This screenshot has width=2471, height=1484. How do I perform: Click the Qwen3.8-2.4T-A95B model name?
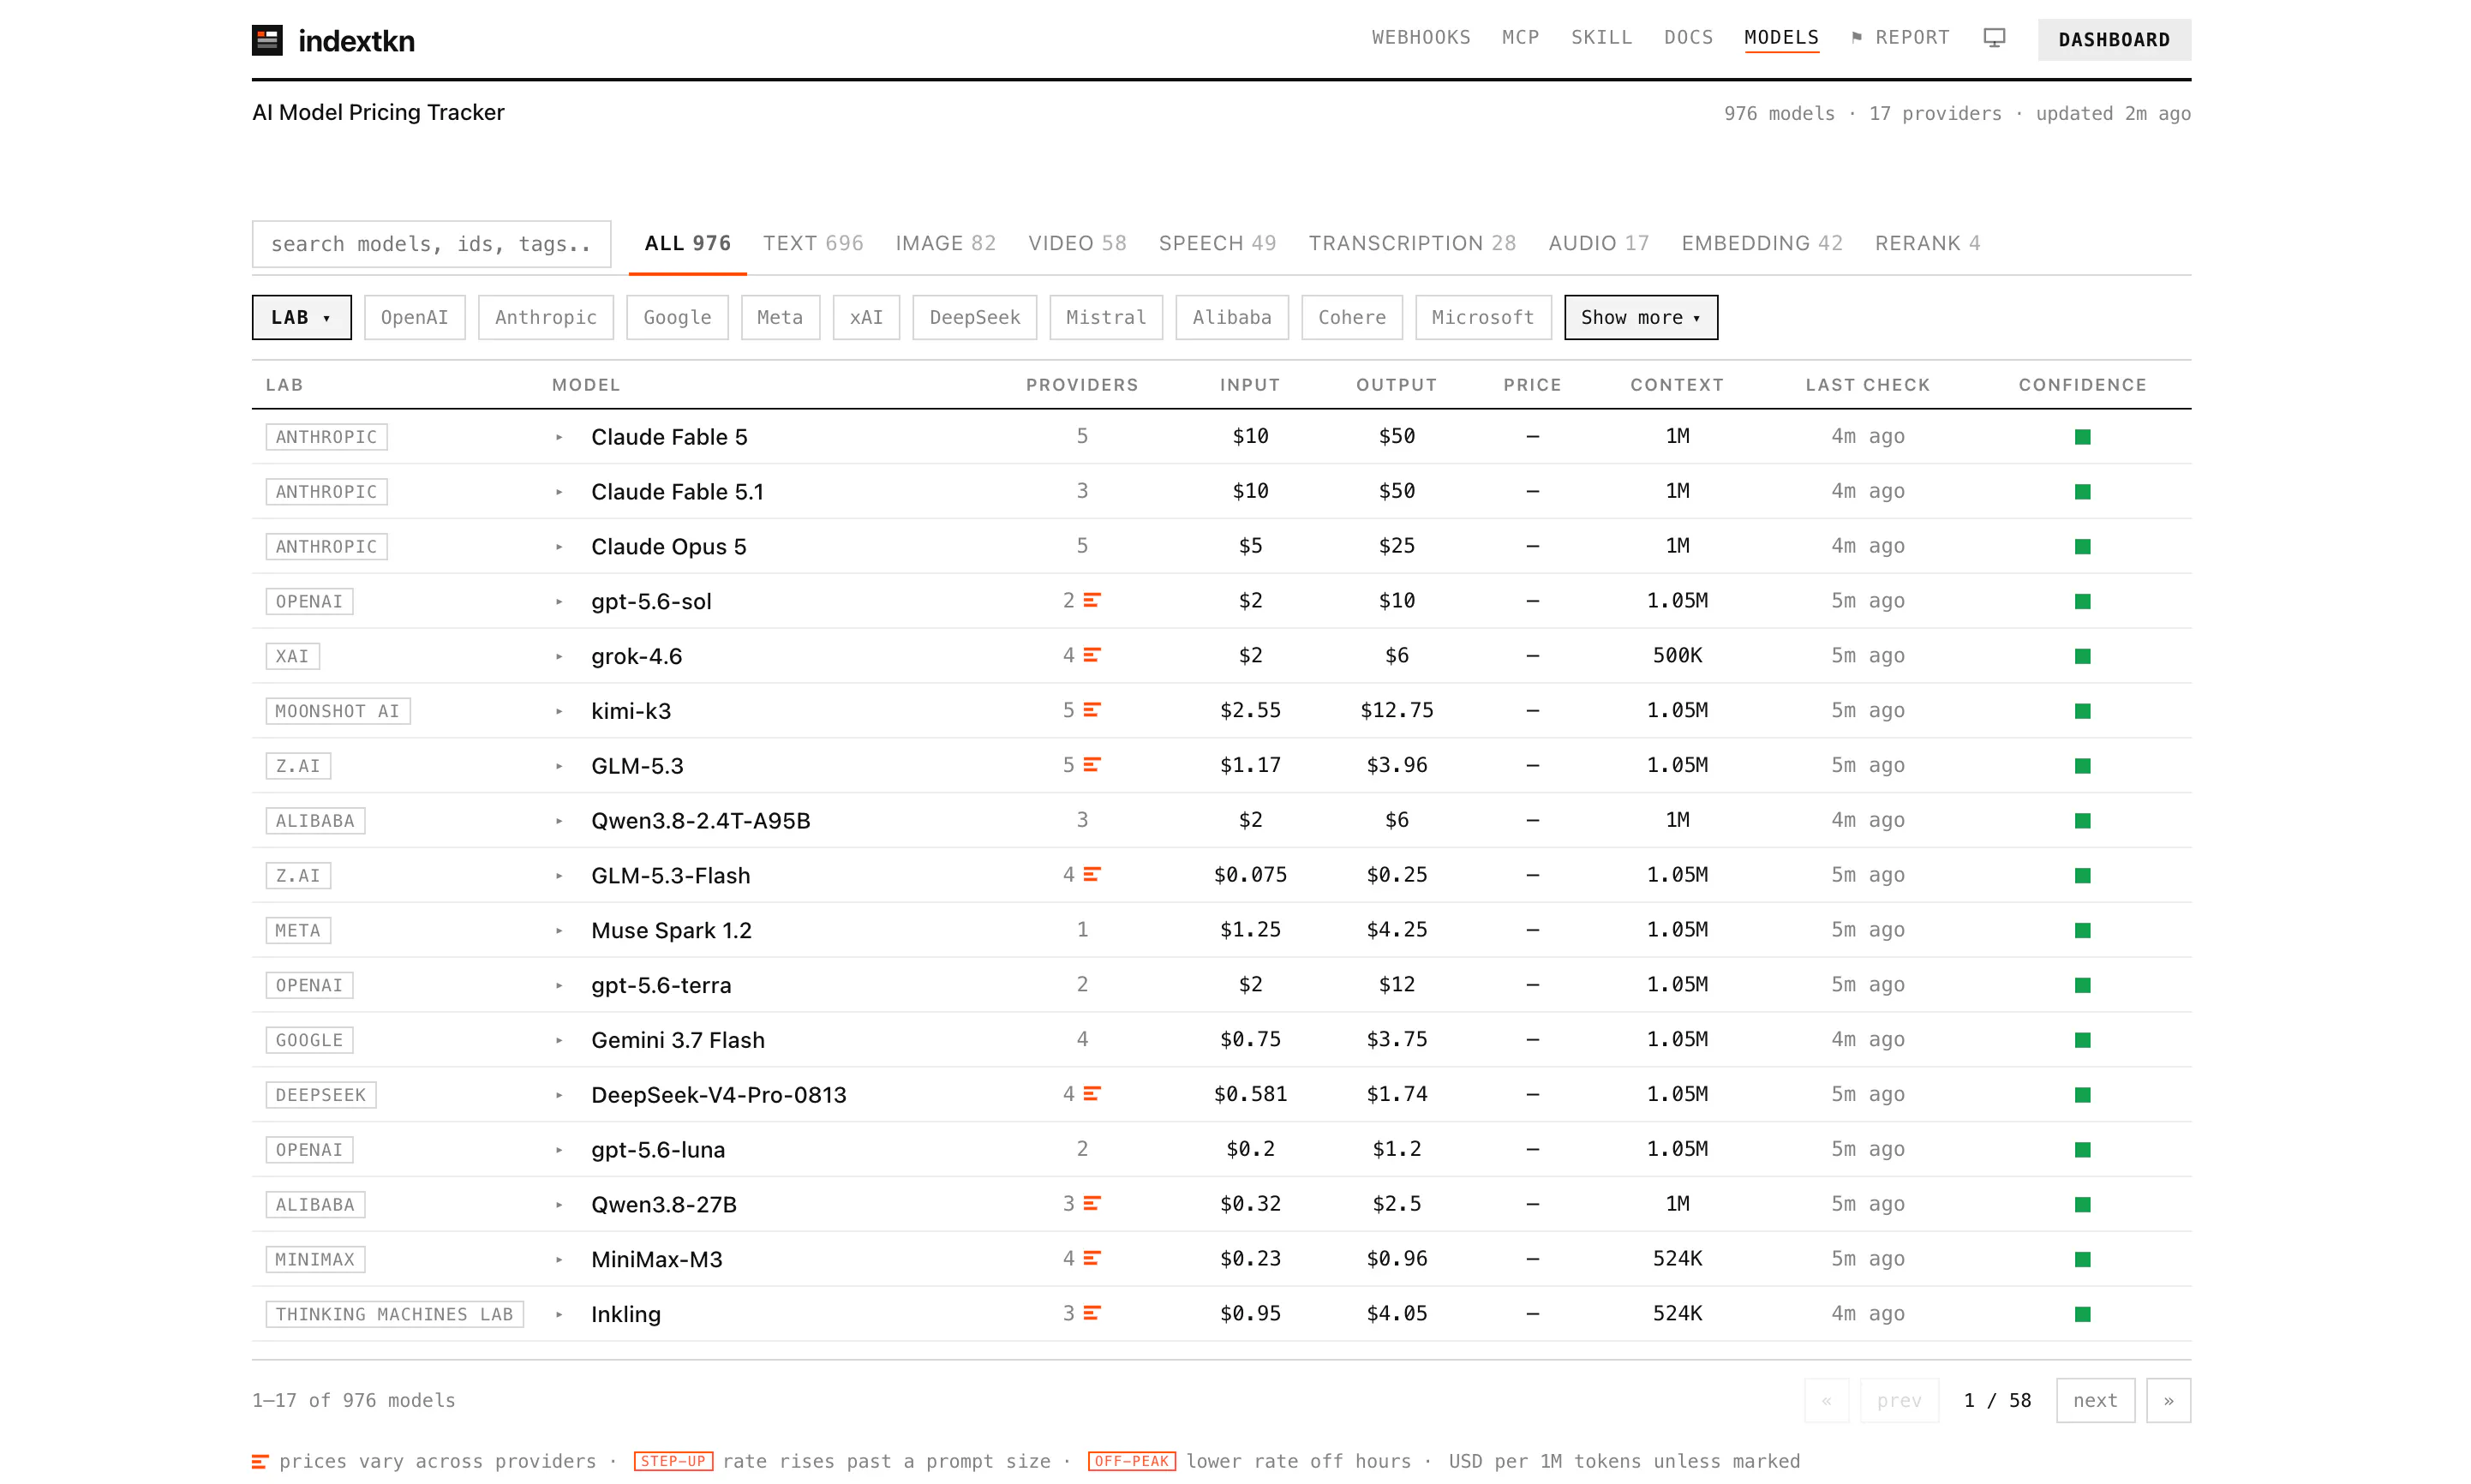coord(700,821)
